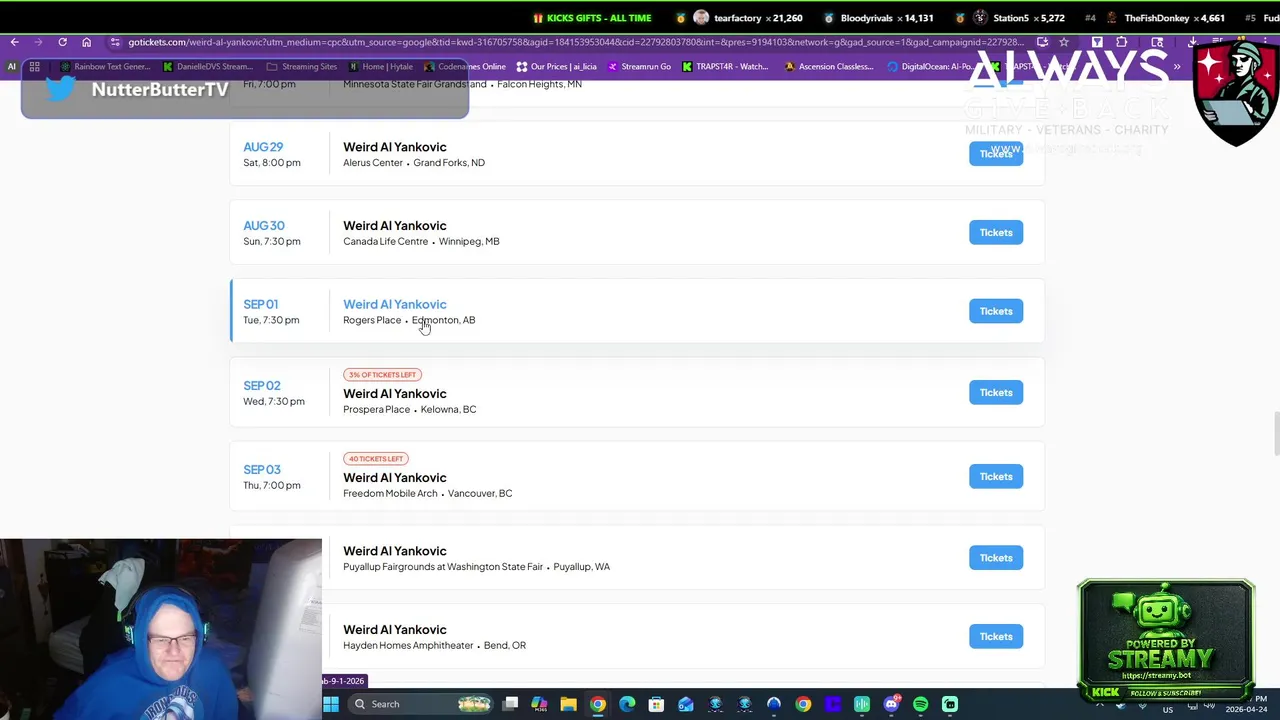The height and width of the screenshot is (720, 1280).
Task: Click the page vertical scrollbar thumb
Action: point(1276,432)
